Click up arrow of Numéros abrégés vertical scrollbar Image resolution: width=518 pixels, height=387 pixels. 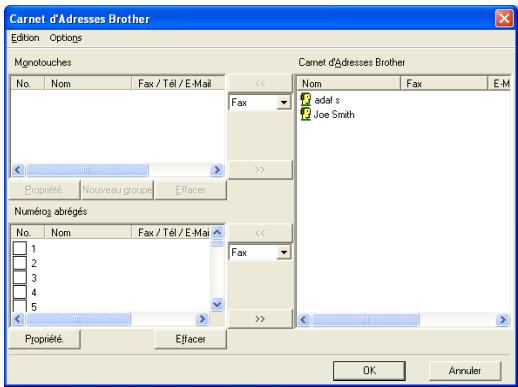217,232
